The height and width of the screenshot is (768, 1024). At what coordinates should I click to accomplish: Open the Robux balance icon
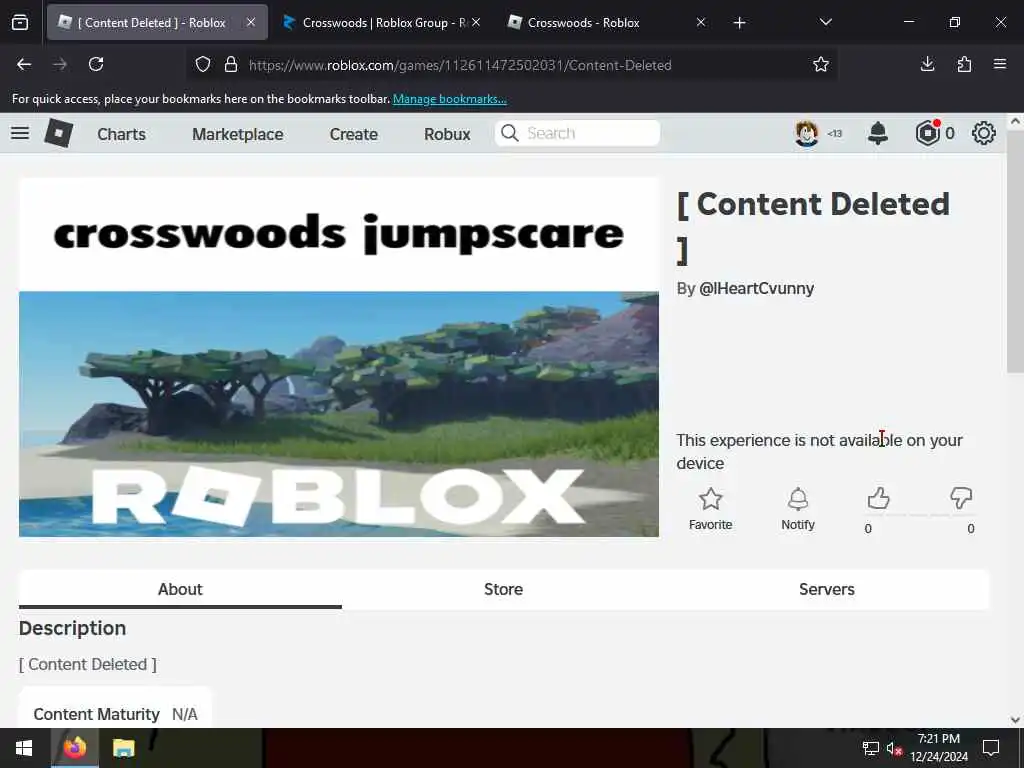coord(927,133)
